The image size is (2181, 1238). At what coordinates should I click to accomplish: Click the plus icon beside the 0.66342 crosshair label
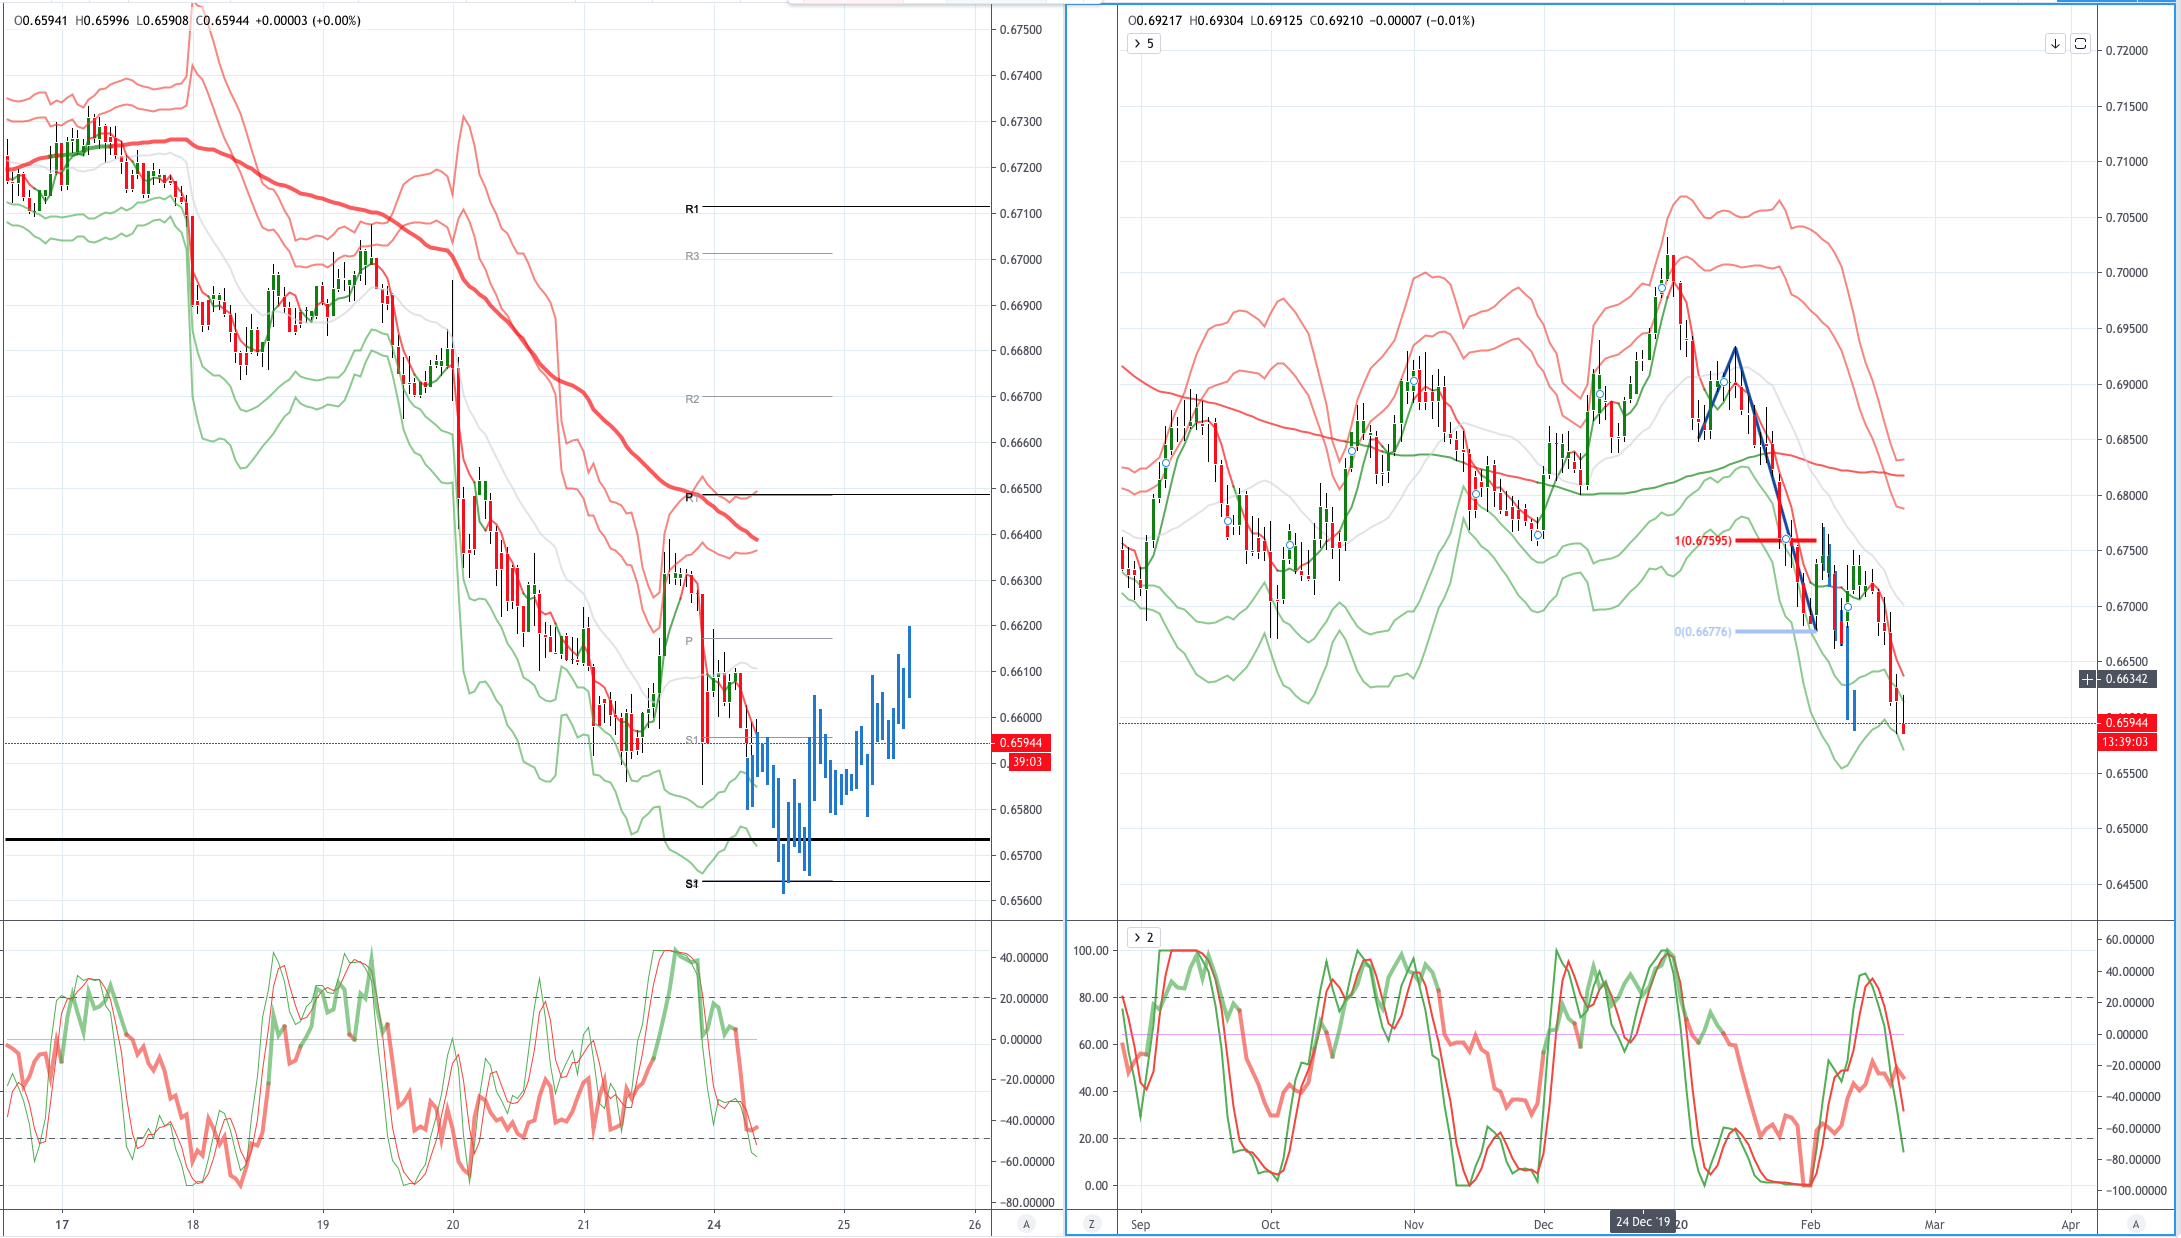pos(2088,679)
